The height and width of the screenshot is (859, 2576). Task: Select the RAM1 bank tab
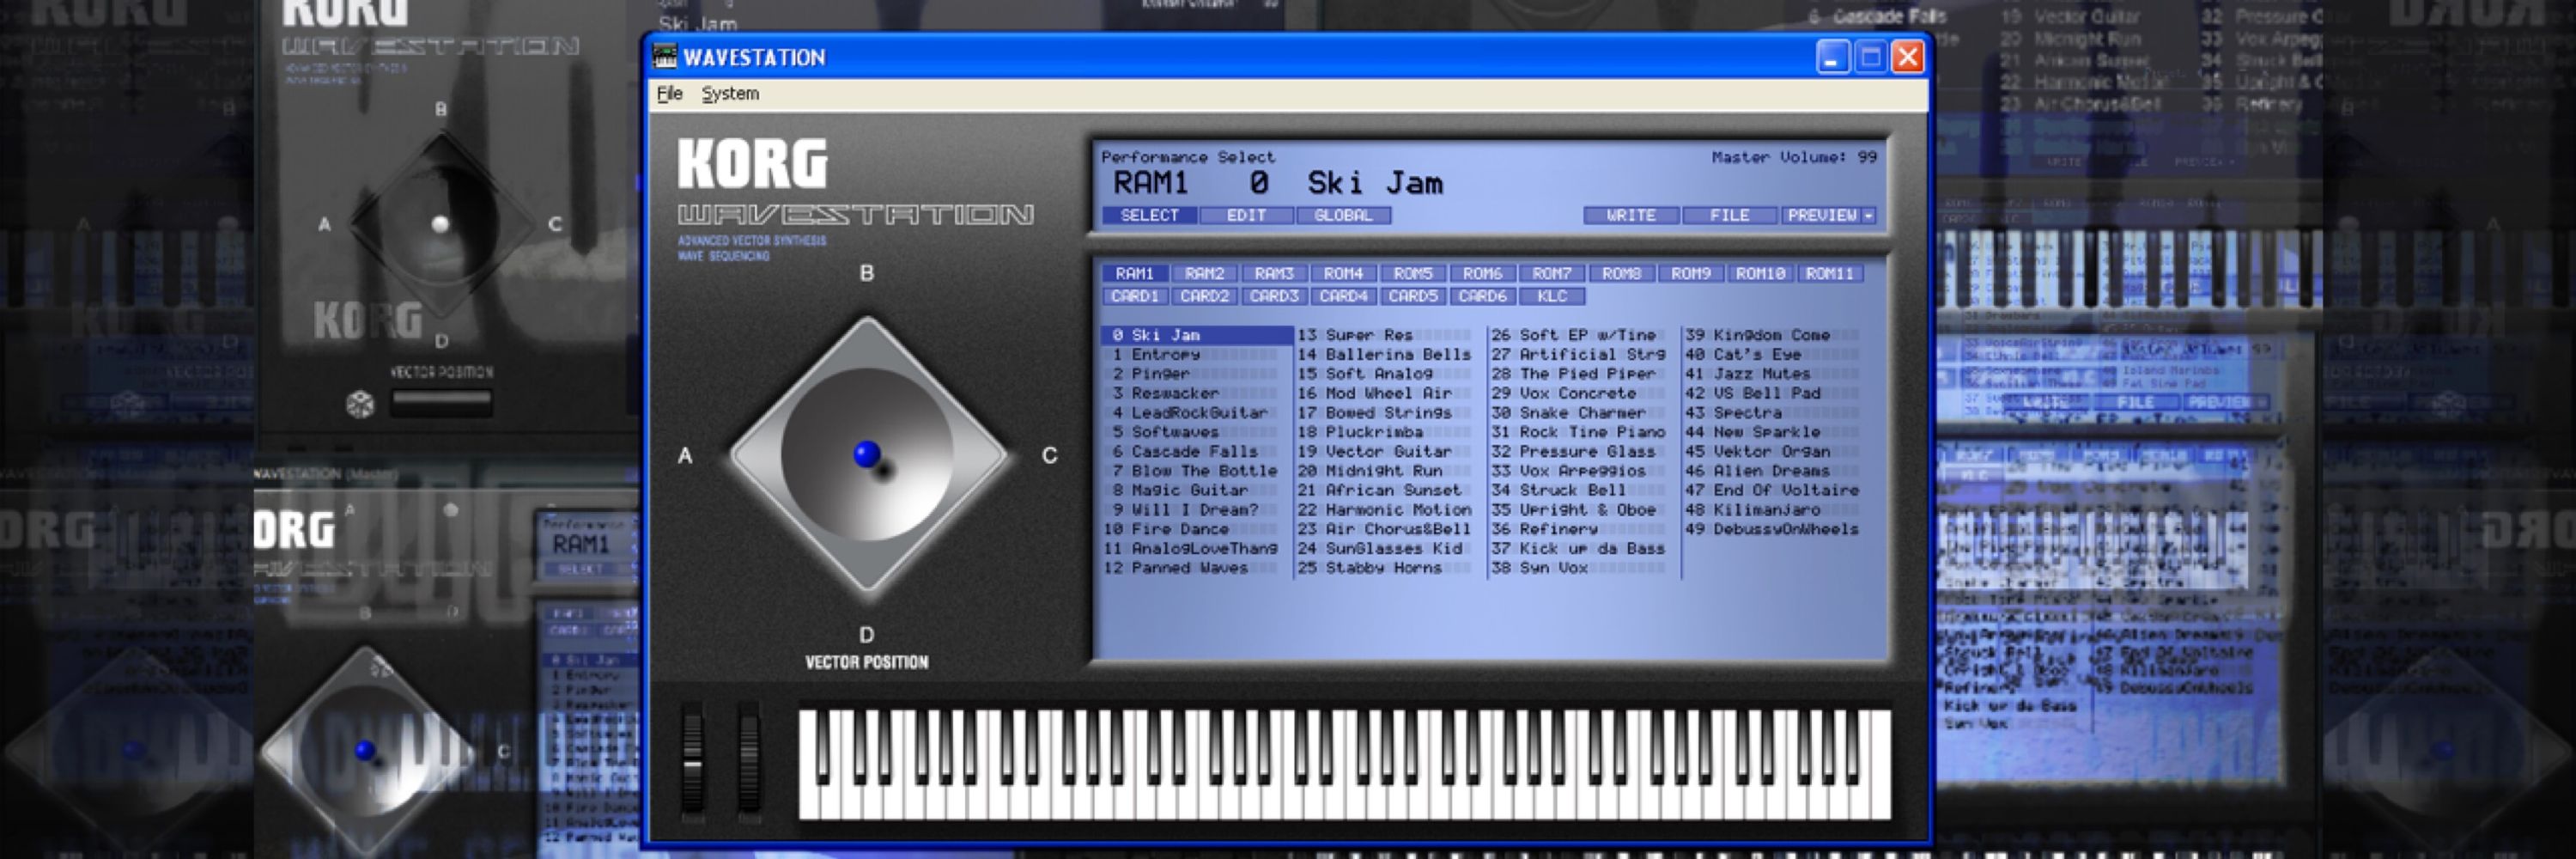pyautogui.click(x=1134, y=273)
